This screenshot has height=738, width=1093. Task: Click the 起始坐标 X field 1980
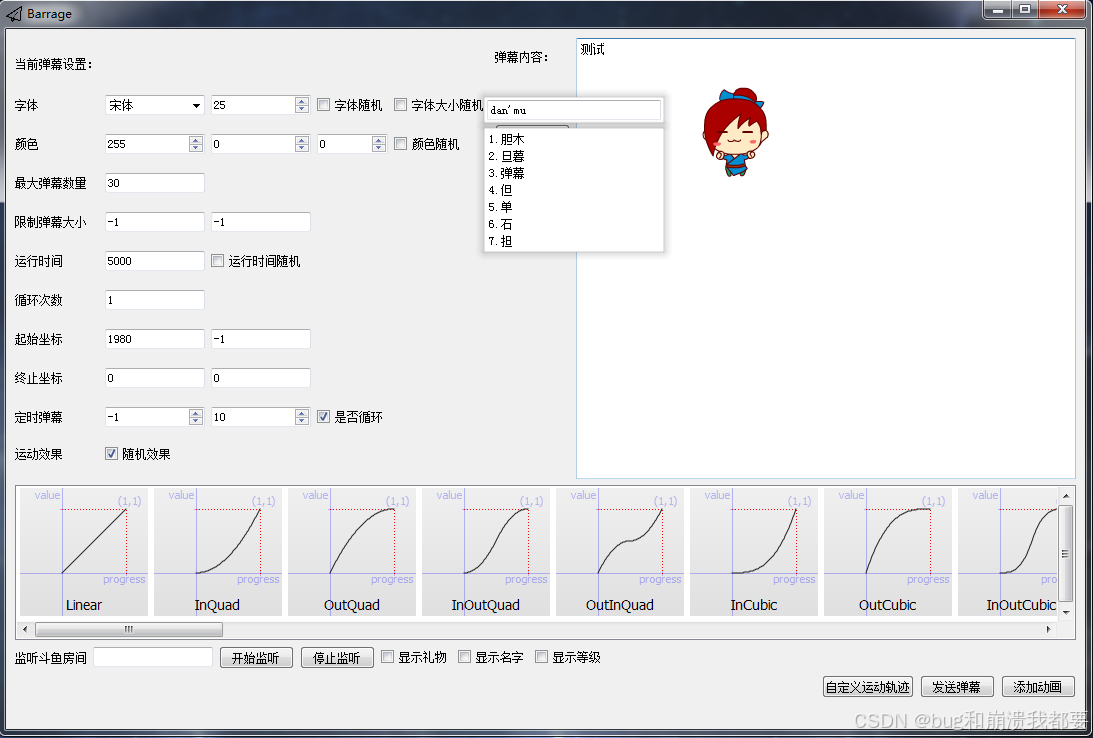(155, 339)
